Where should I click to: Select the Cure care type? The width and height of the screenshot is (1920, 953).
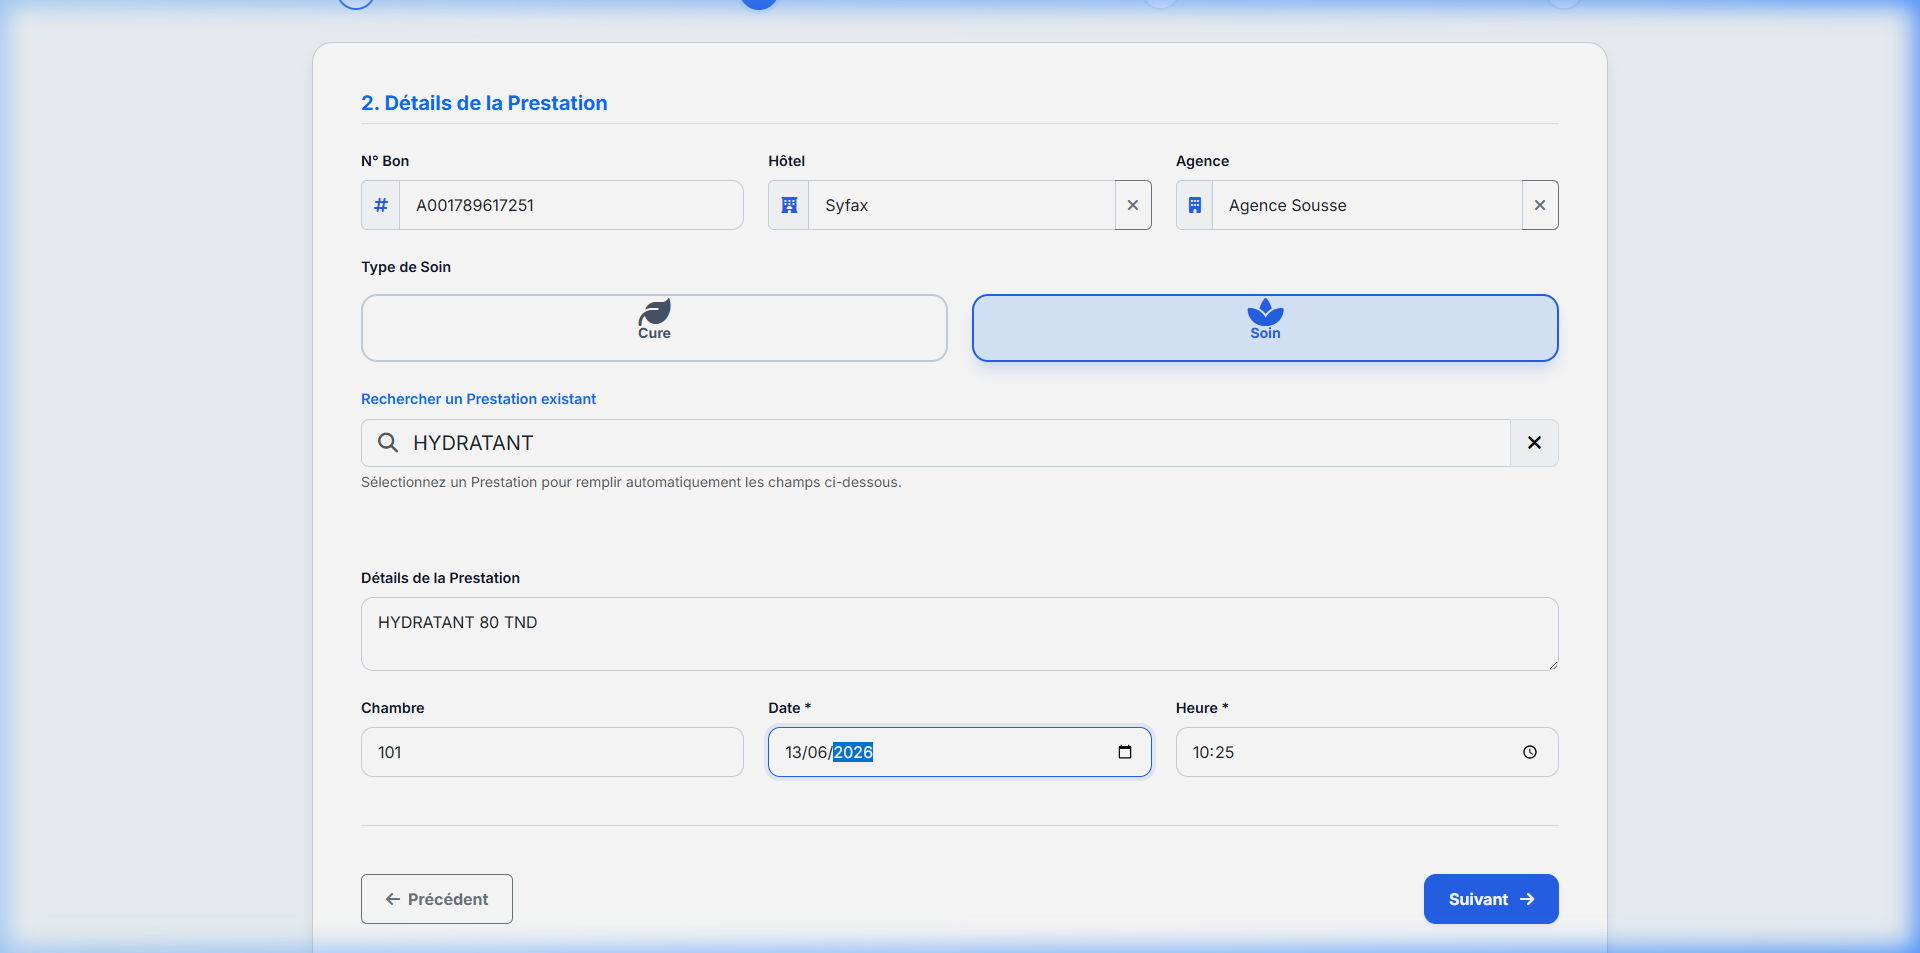pyautogui.click(x=654, y=328)
